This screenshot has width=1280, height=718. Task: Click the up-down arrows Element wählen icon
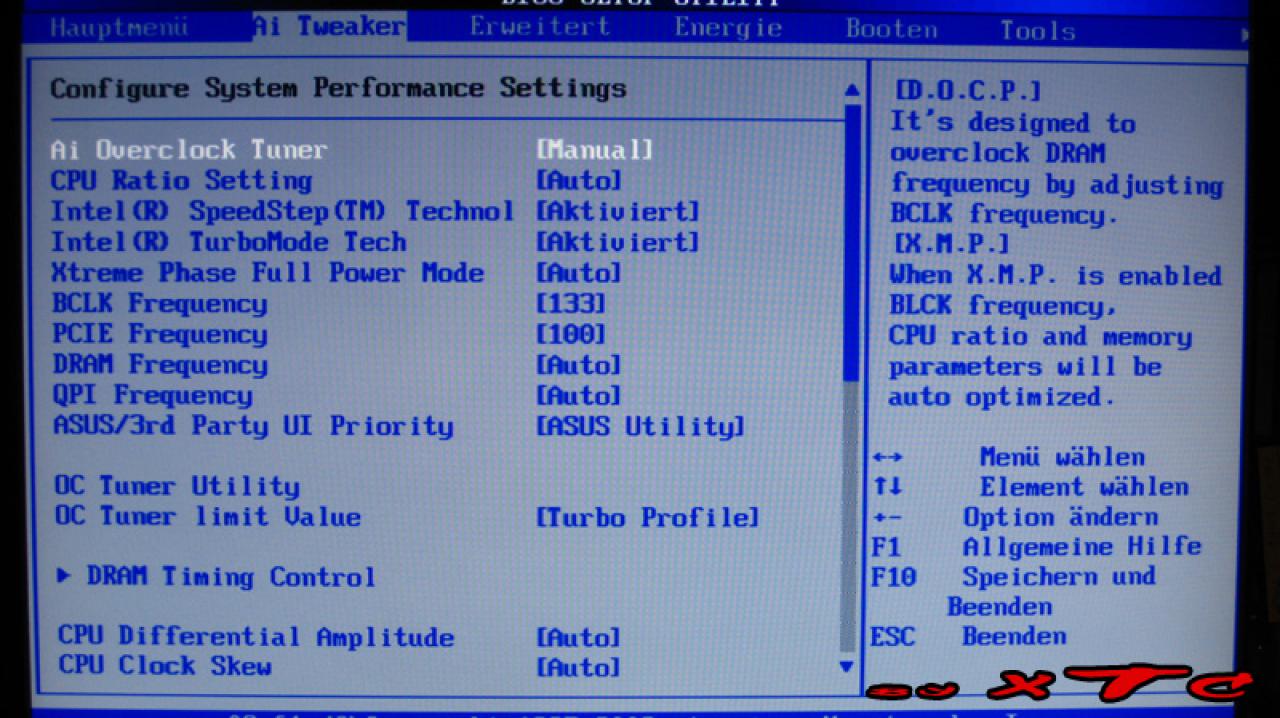click(887, 487)
